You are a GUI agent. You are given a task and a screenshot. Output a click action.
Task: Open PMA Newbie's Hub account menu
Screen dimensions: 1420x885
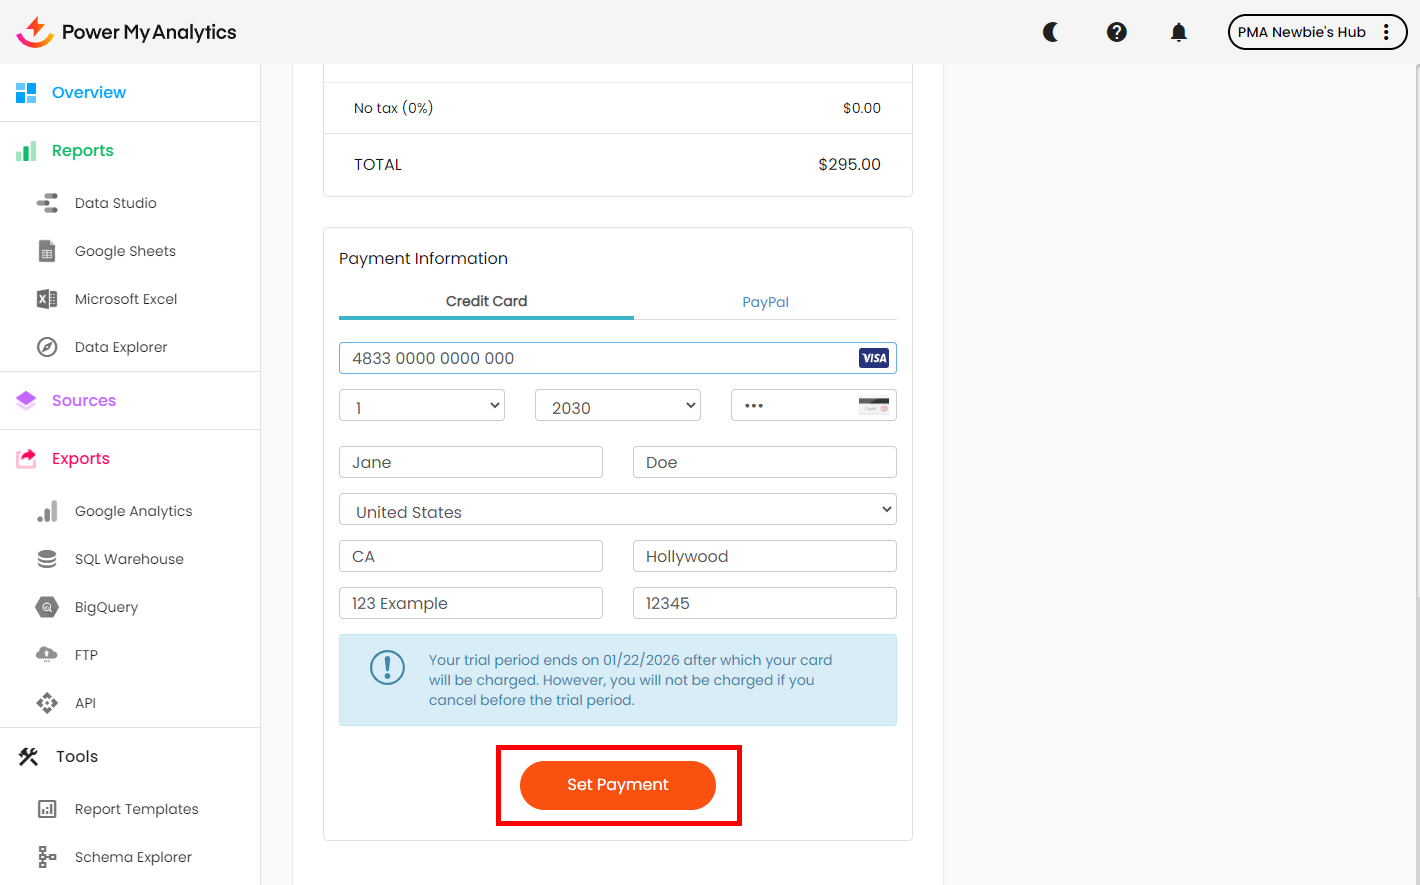(1316, 32)
